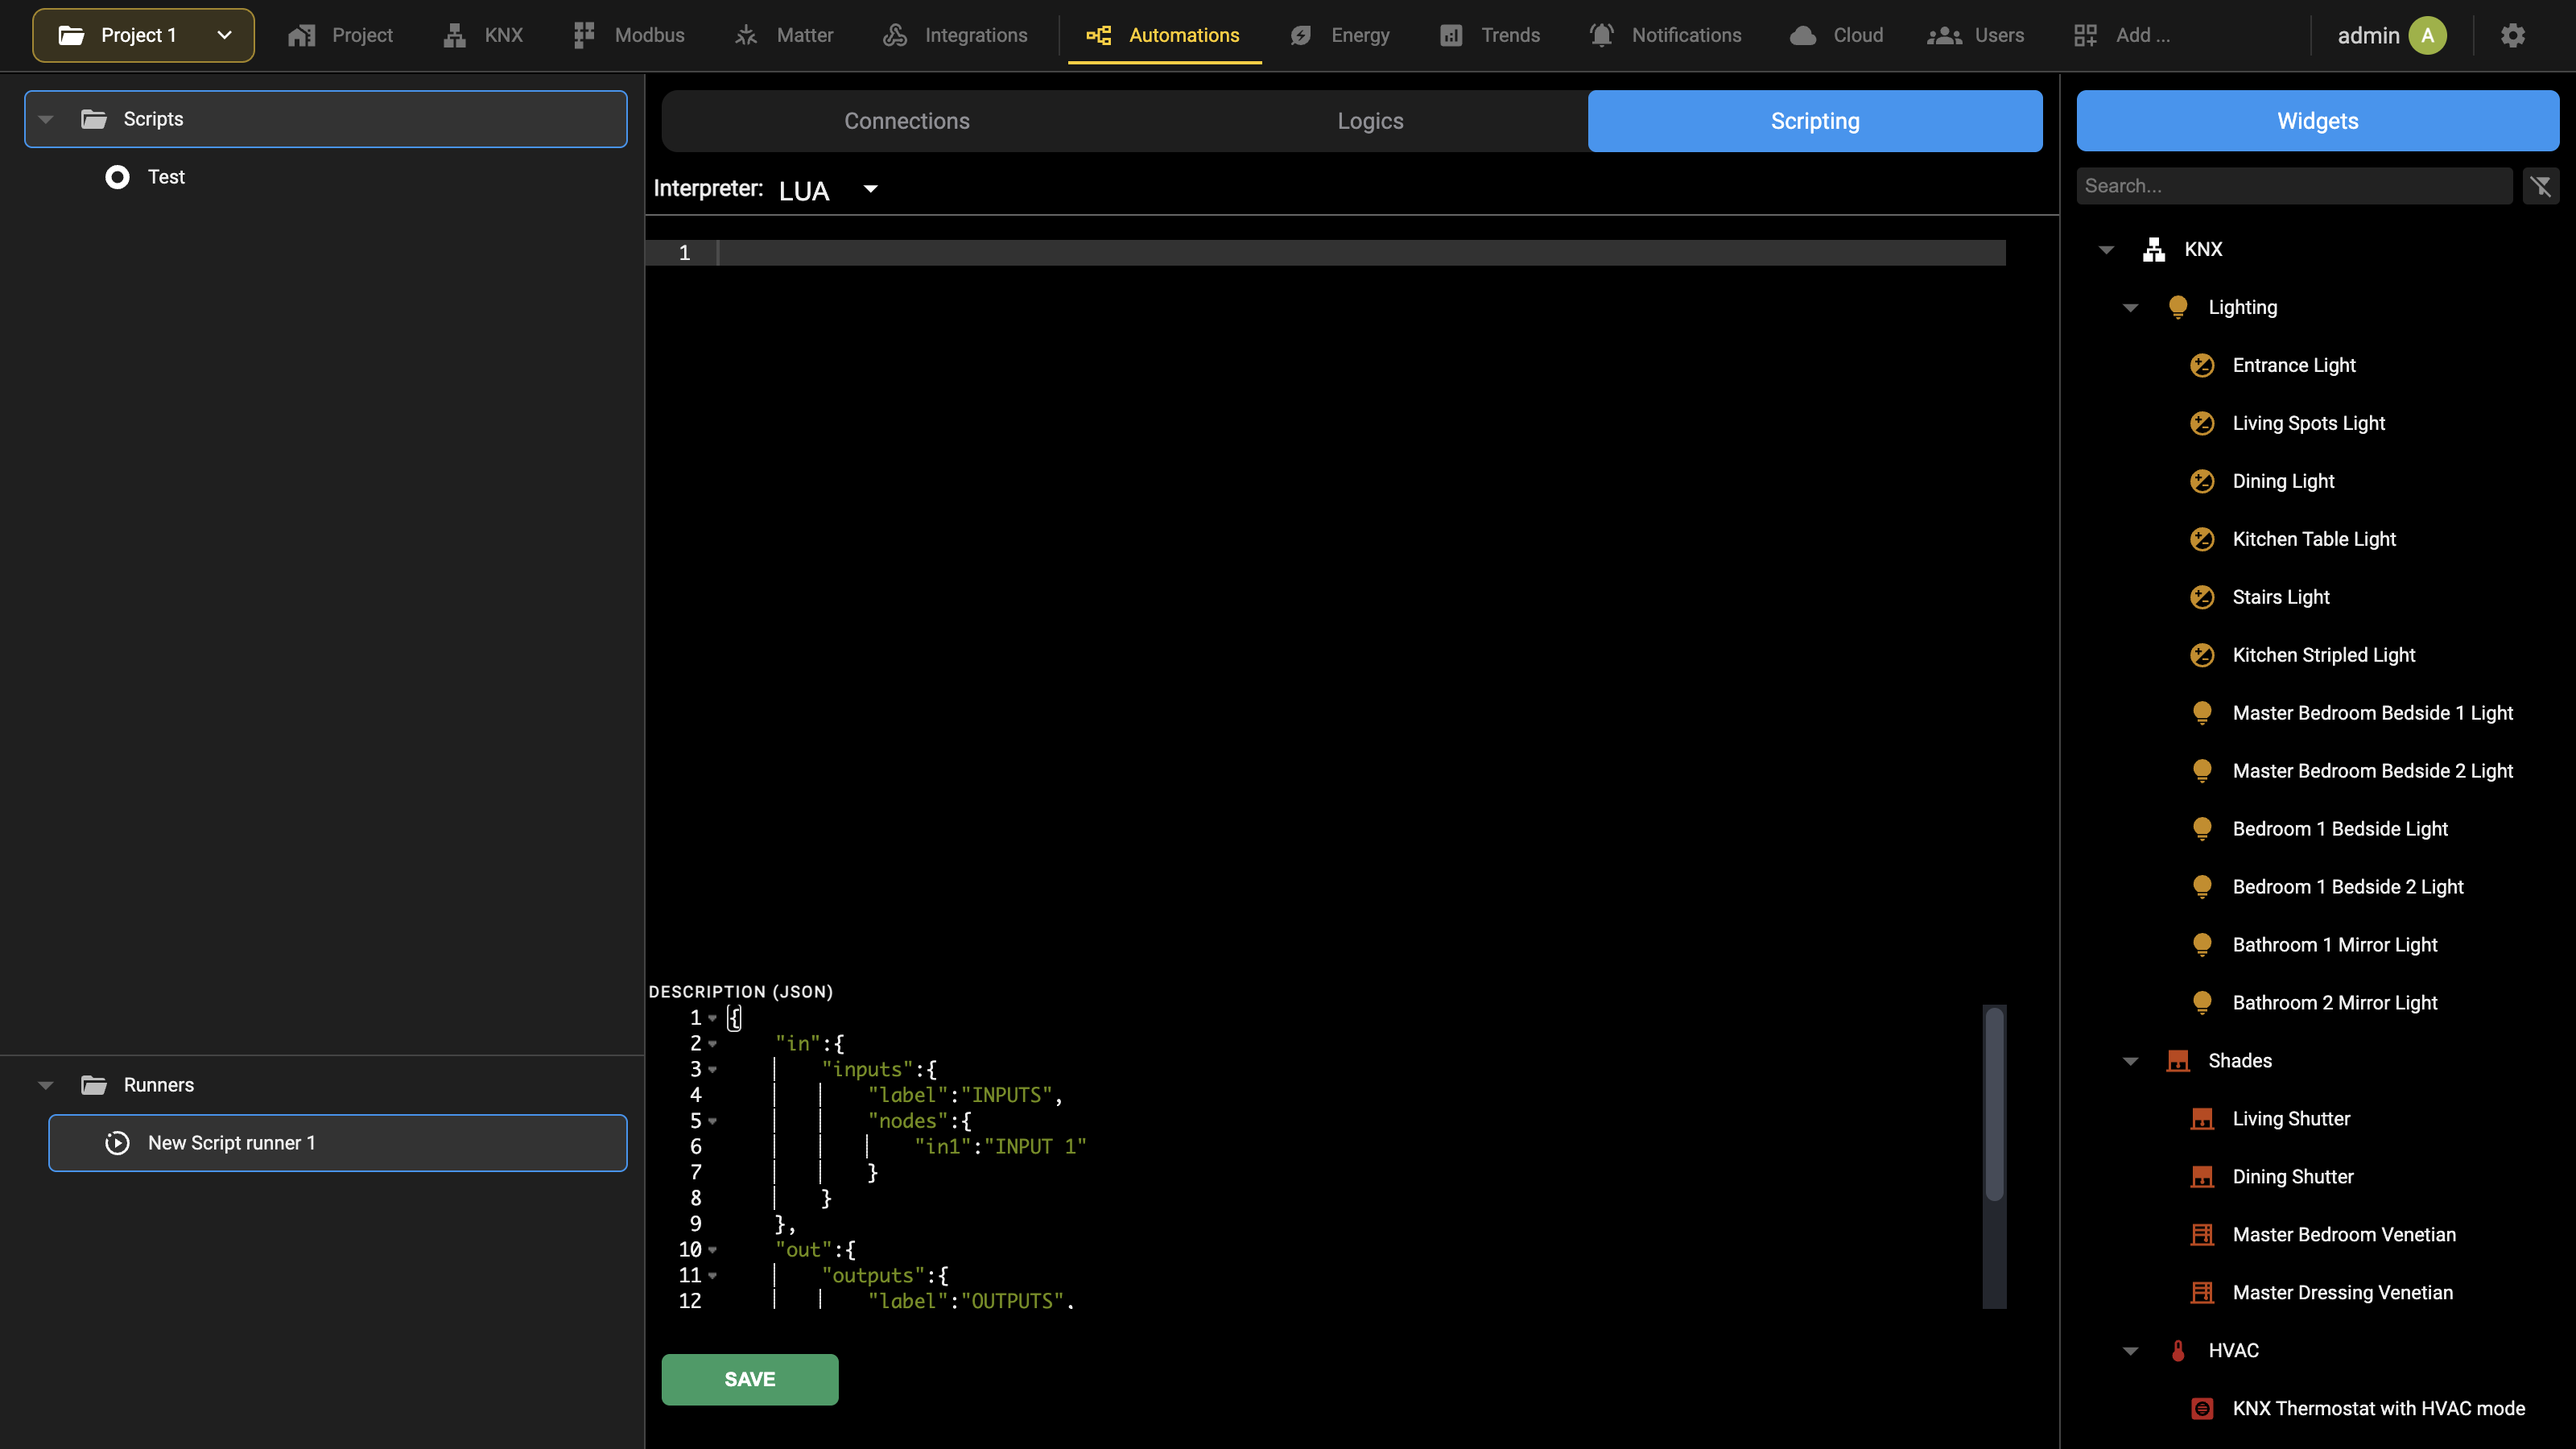Click the KNX Thermostat with HVAC mode icon

point(2202,1409)
